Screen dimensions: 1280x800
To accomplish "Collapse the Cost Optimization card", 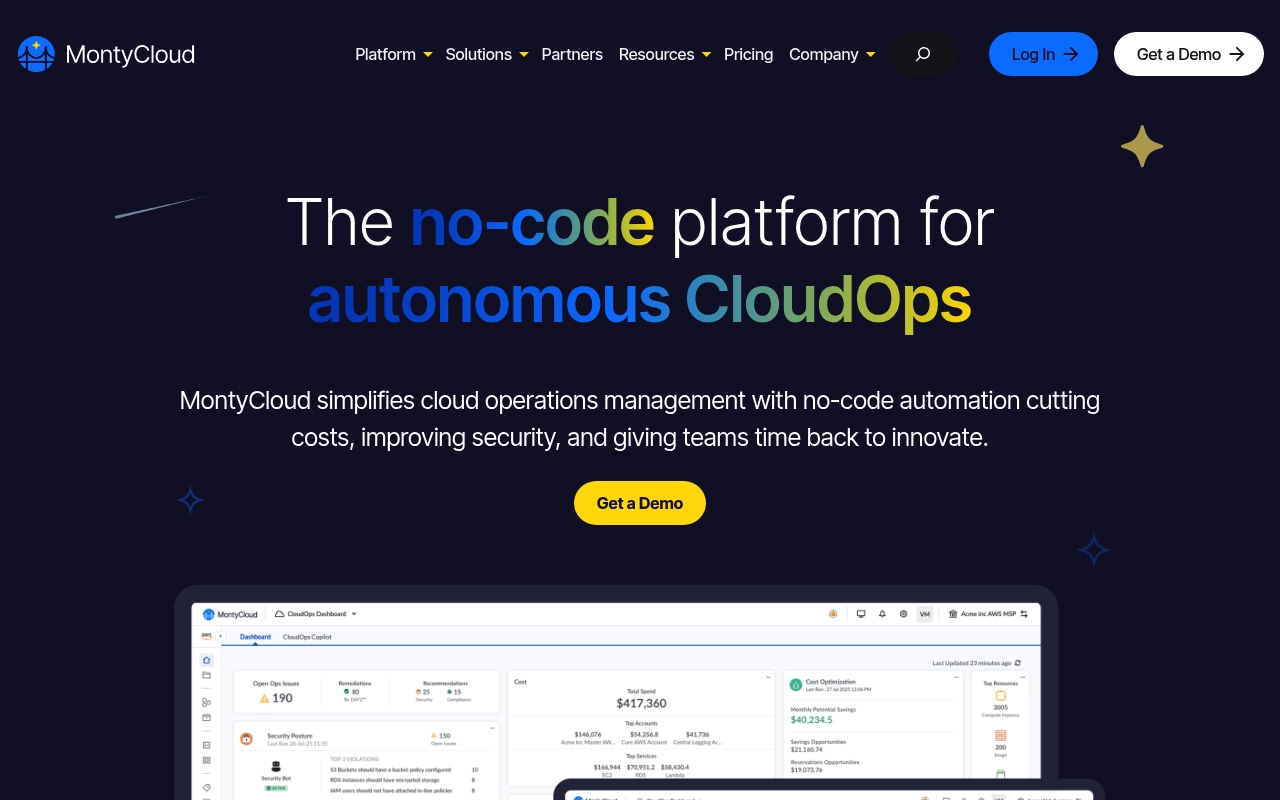I will click(956, 677).
